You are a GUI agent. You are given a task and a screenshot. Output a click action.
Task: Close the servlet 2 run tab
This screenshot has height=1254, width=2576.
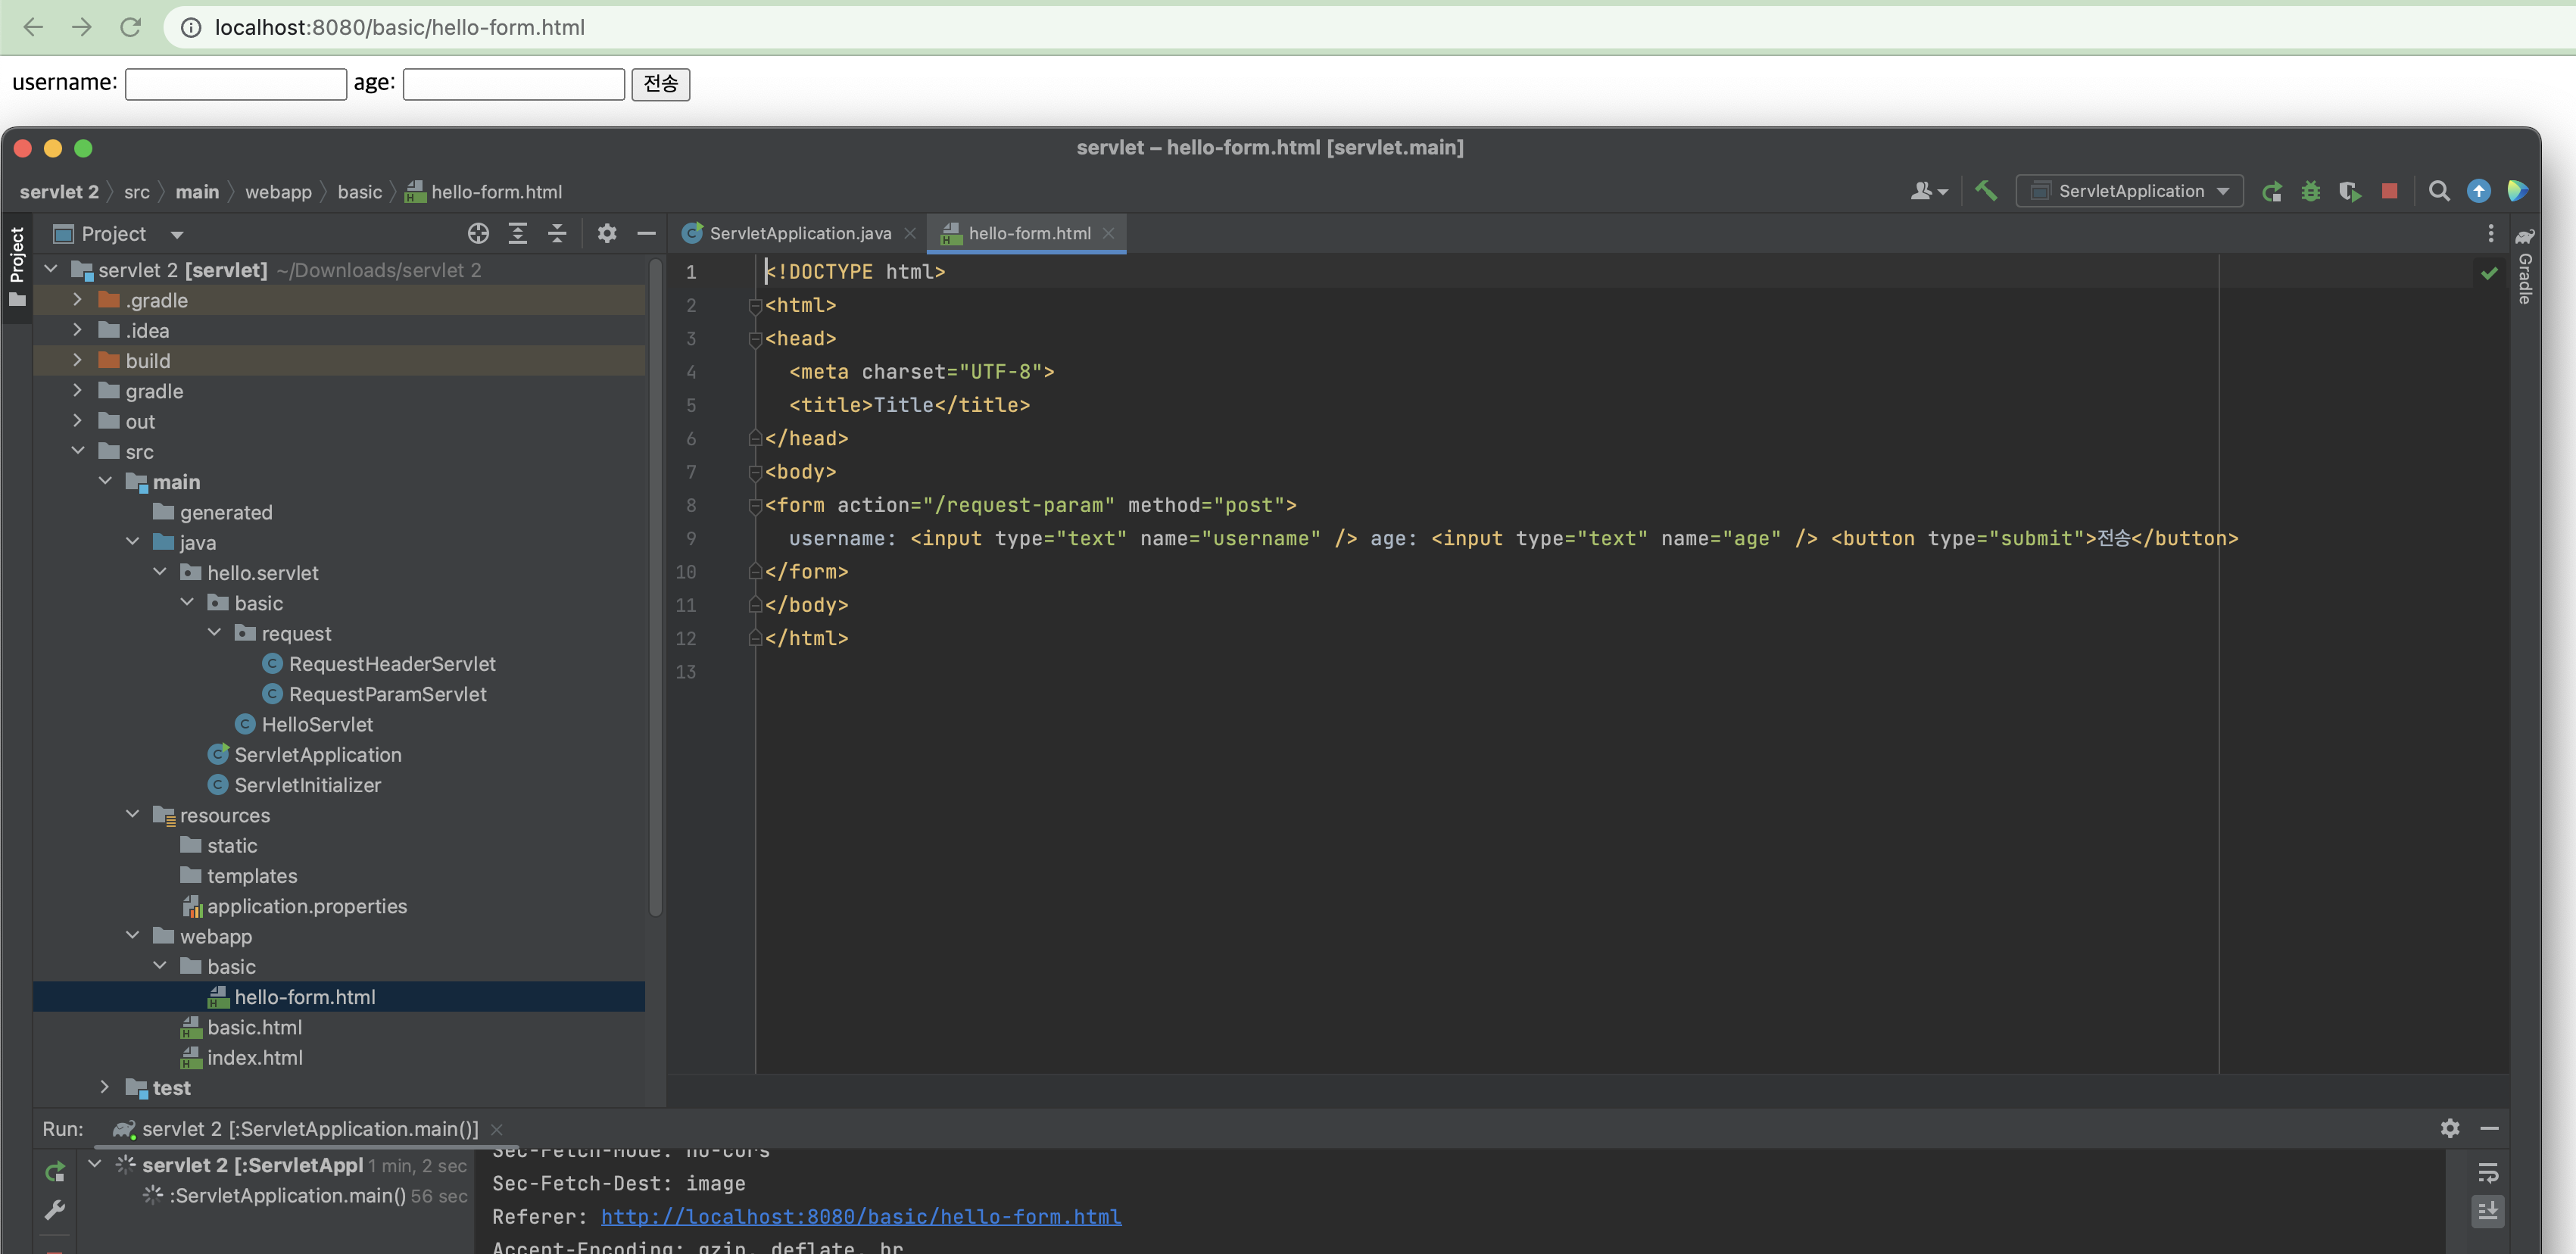click(x=496, y=1128)
